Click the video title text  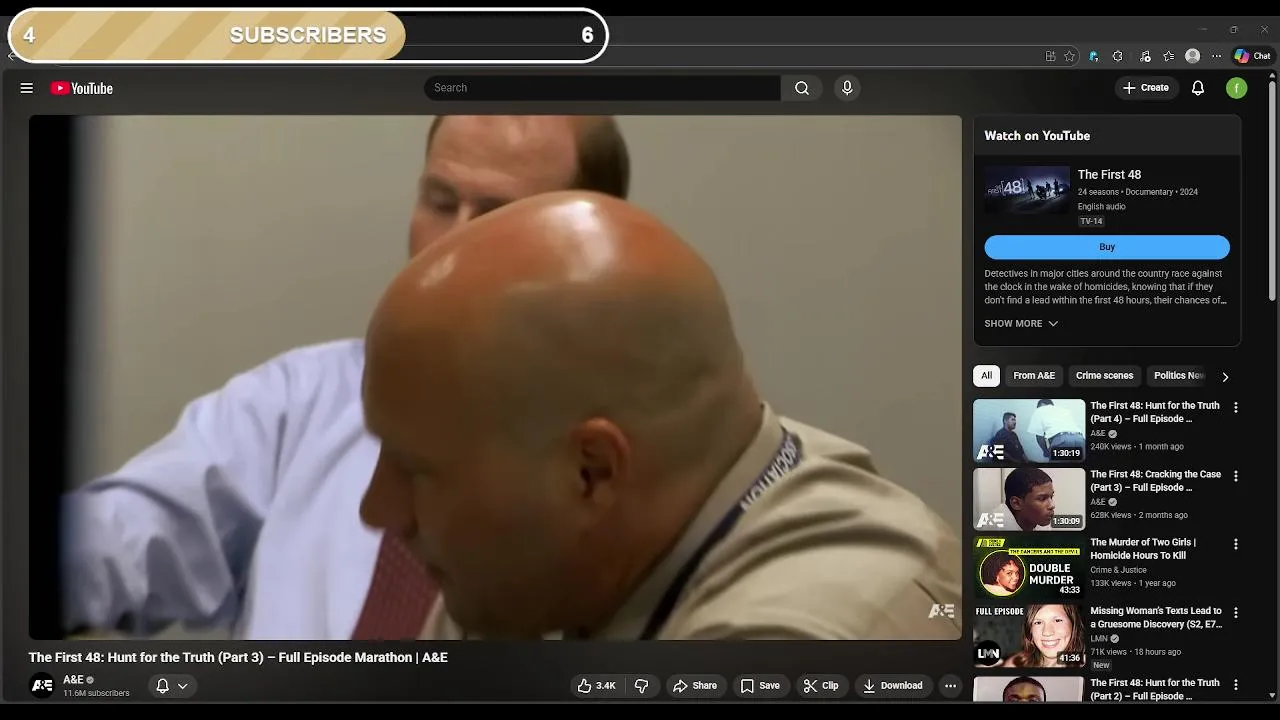coord(238,657)
